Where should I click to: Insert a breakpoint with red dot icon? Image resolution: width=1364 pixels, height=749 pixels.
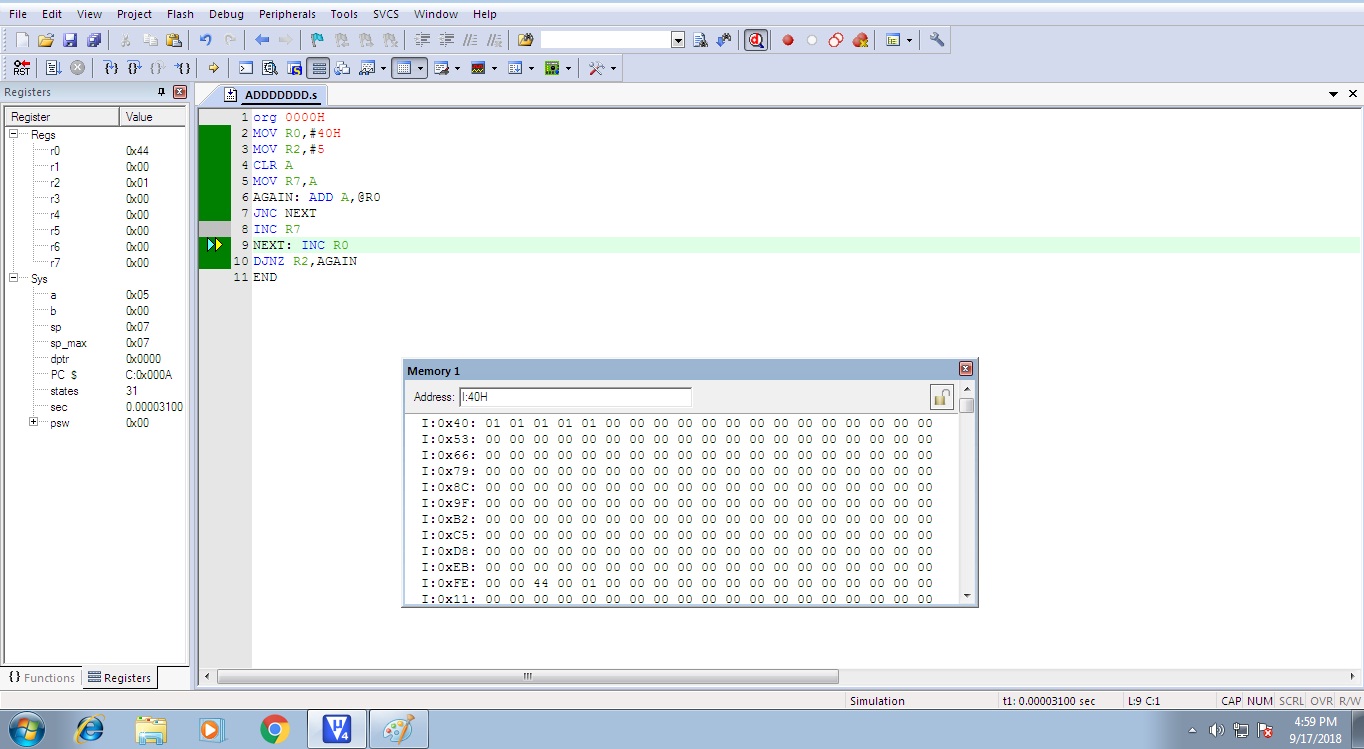click(x=788, y=40)
